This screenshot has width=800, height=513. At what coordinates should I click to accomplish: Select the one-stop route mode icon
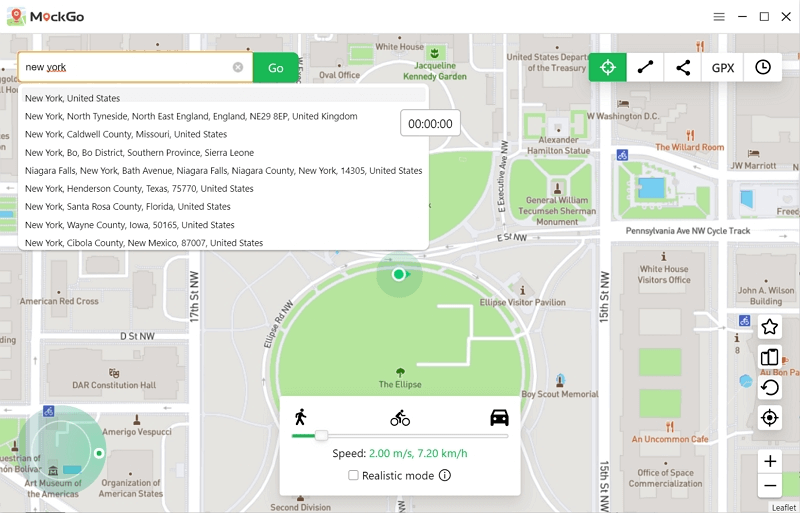tap(645, 68)
